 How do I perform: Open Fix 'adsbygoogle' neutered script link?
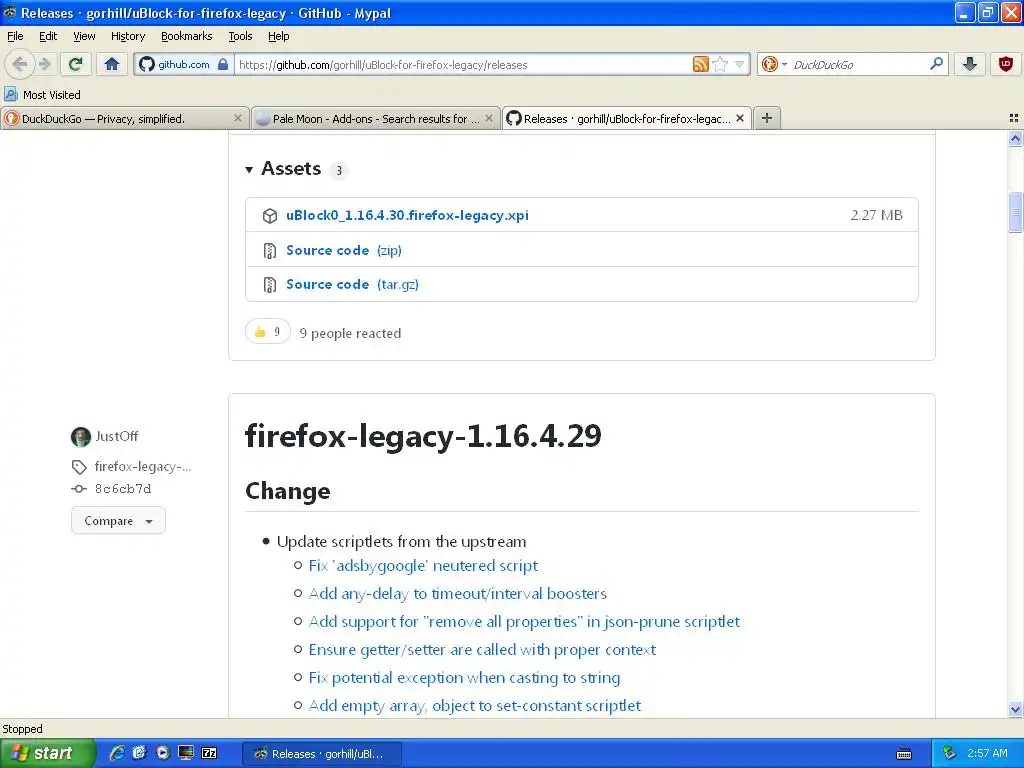423,566
